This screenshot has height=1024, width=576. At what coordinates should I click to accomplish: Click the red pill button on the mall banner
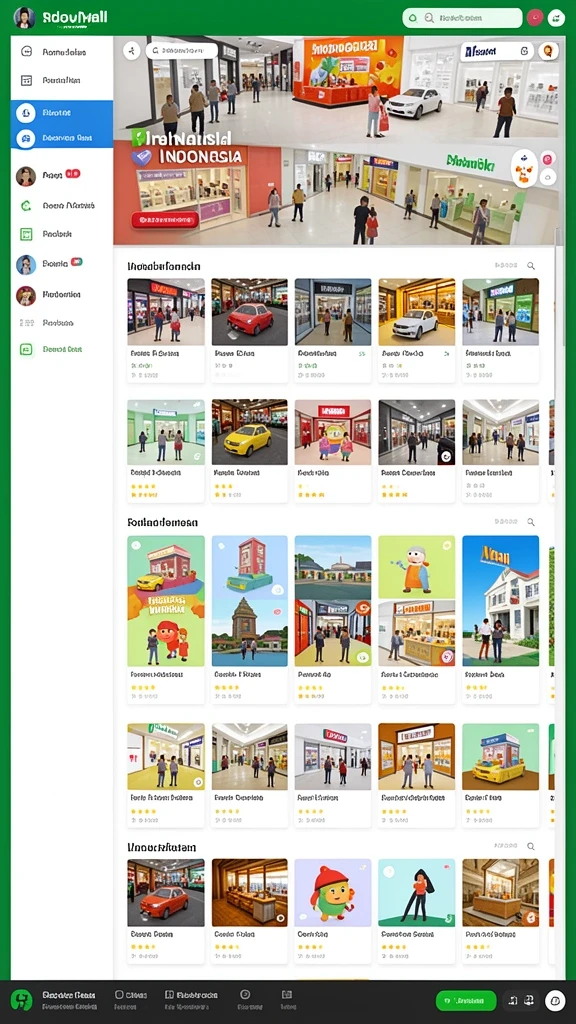(165, 219)
